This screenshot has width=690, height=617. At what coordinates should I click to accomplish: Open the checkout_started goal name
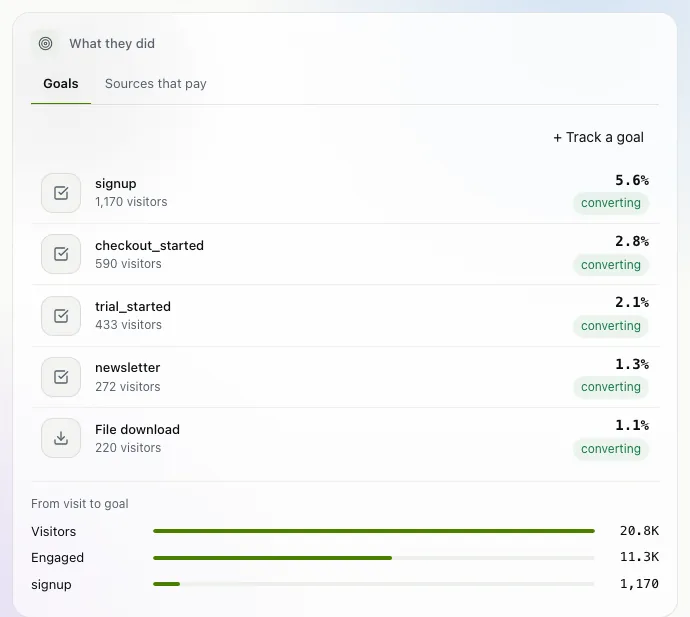150,245
